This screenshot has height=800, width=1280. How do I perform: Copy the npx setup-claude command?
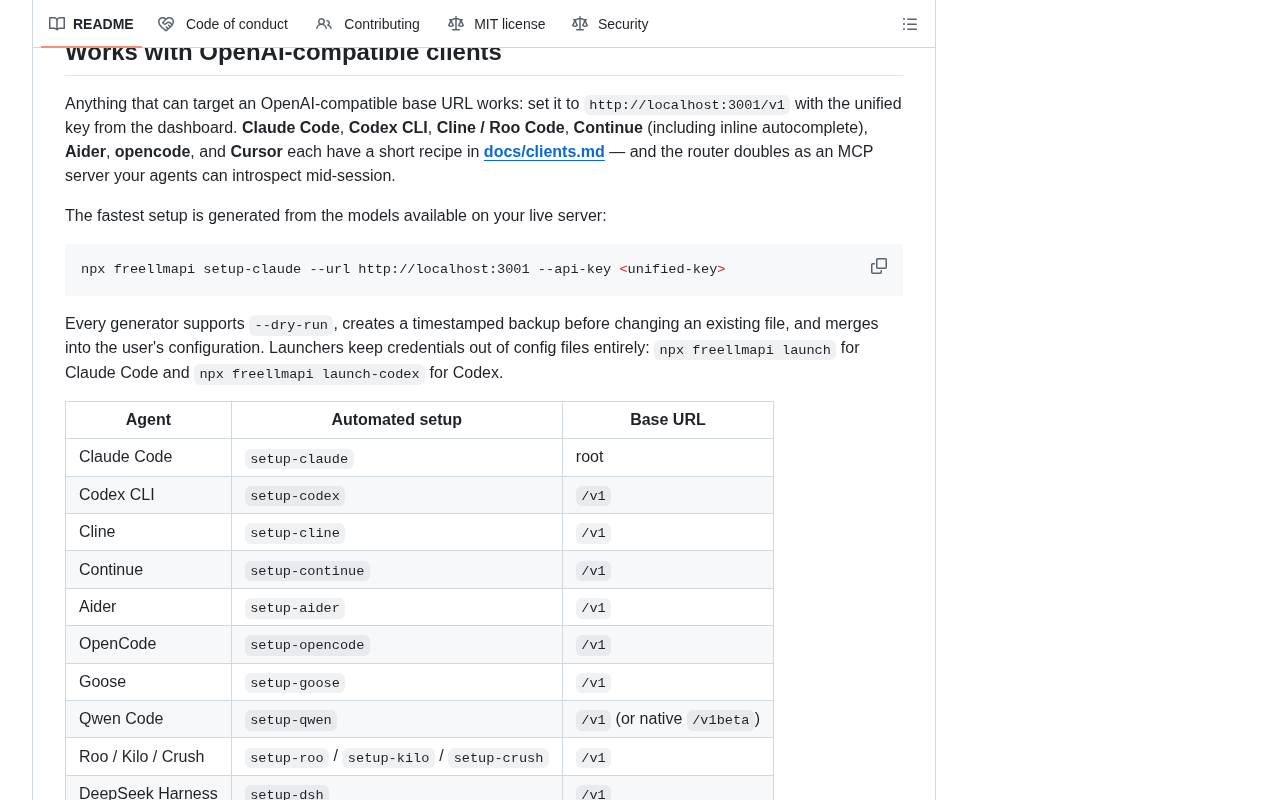[879, 266]
